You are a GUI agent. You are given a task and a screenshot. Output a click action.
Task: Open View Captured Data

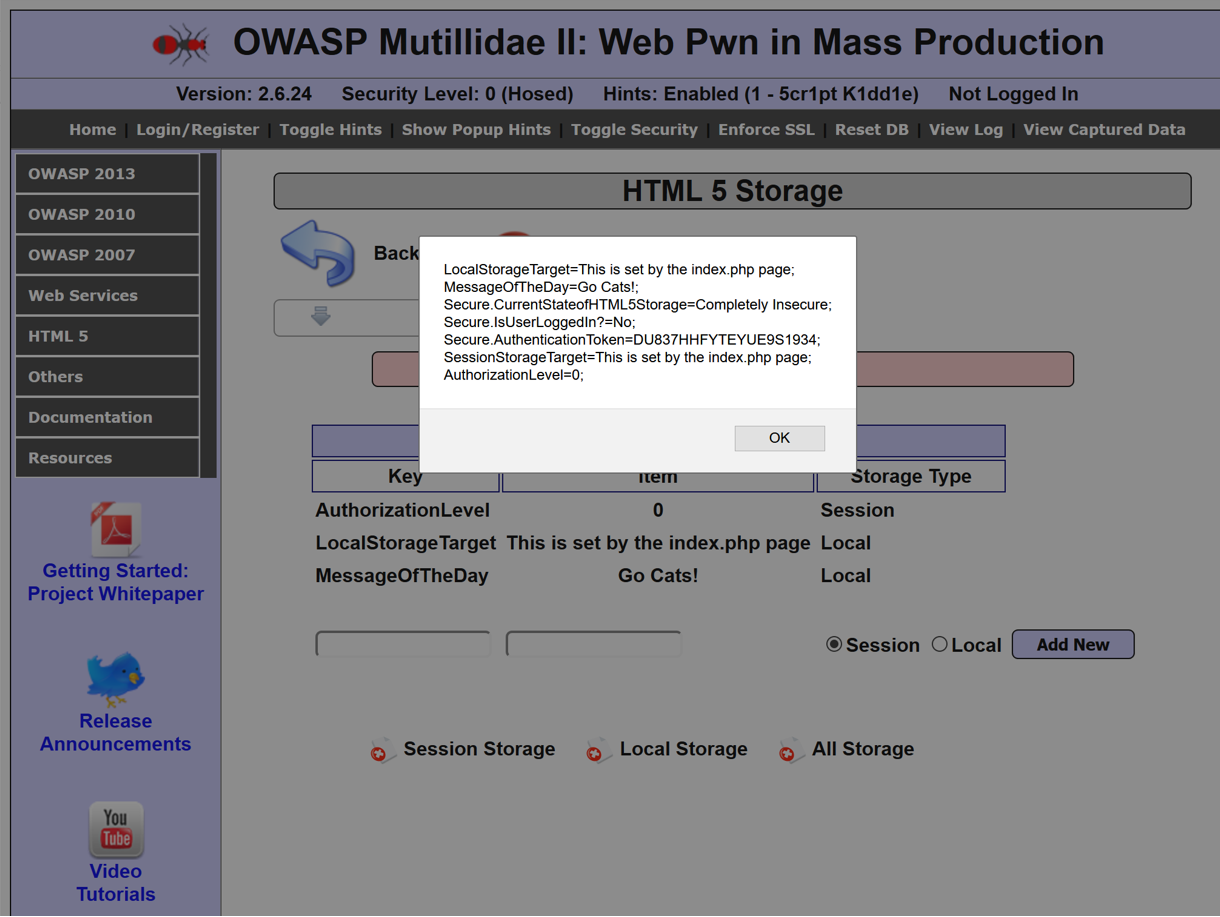(1104, 130)
